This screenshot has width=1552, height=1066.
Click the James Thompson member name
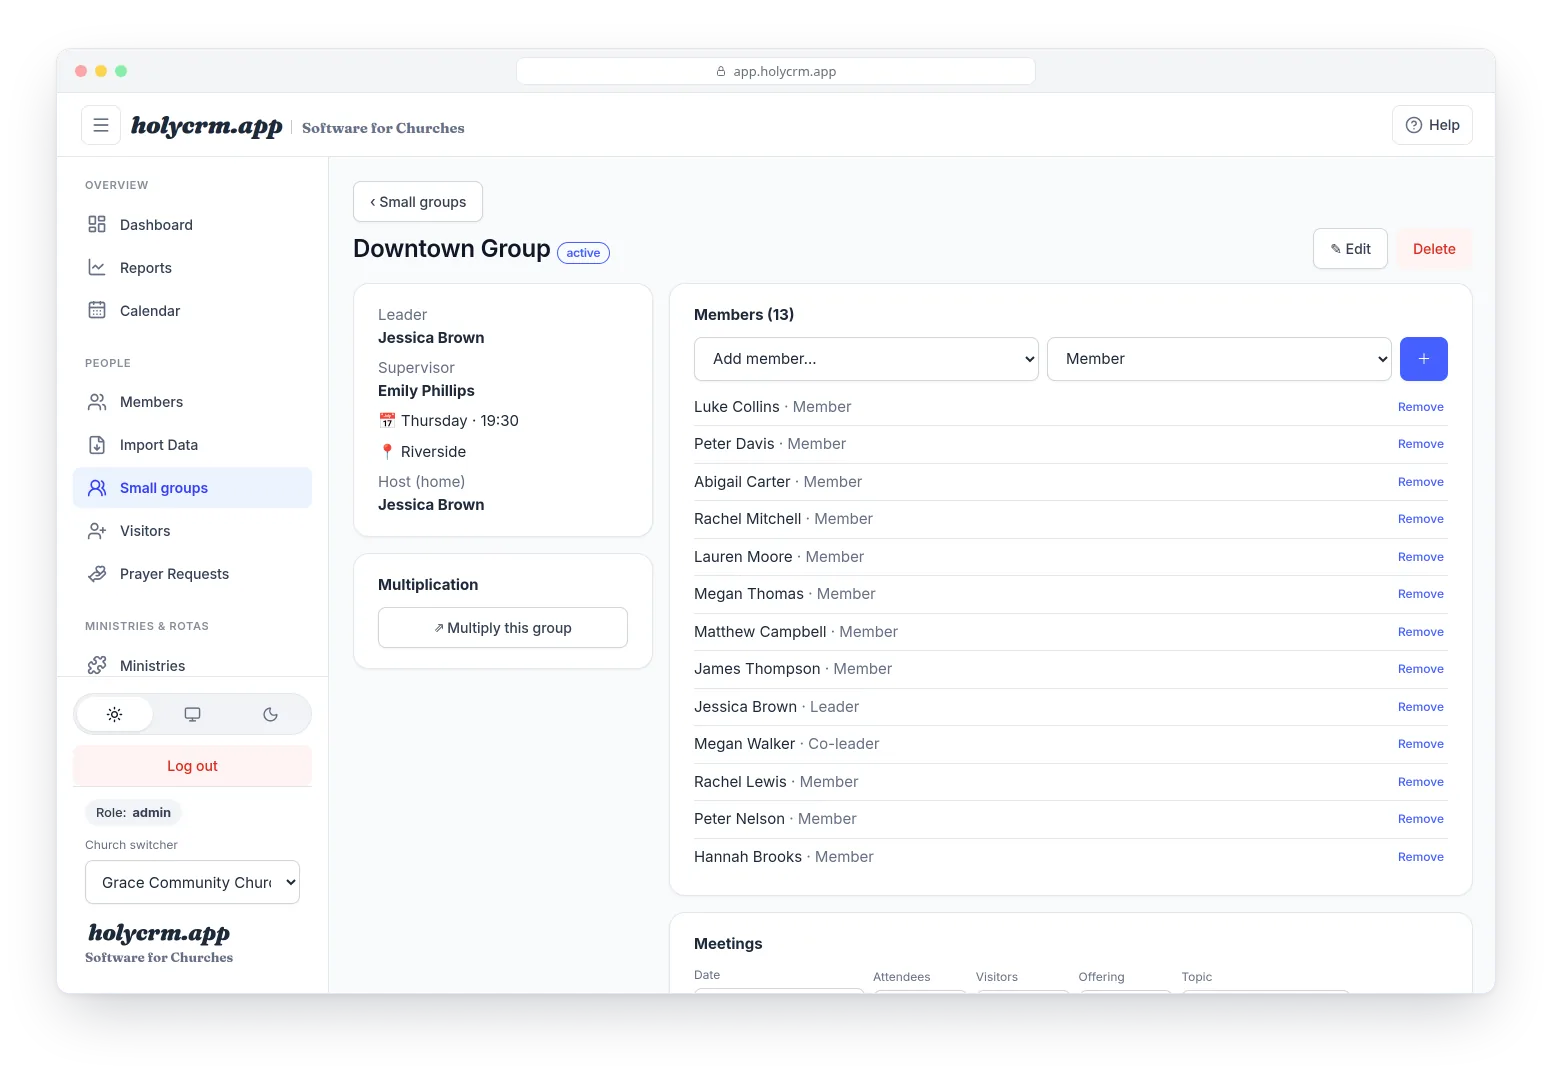pos(757,669)
